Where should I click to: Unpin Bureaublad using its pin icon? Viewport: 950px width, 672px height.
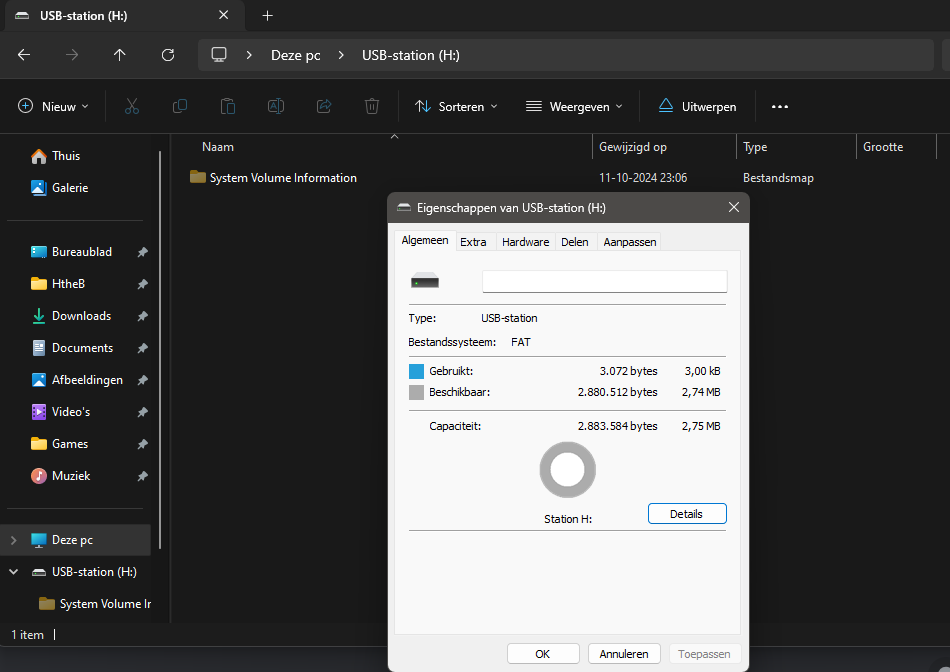tap(142, 252)
